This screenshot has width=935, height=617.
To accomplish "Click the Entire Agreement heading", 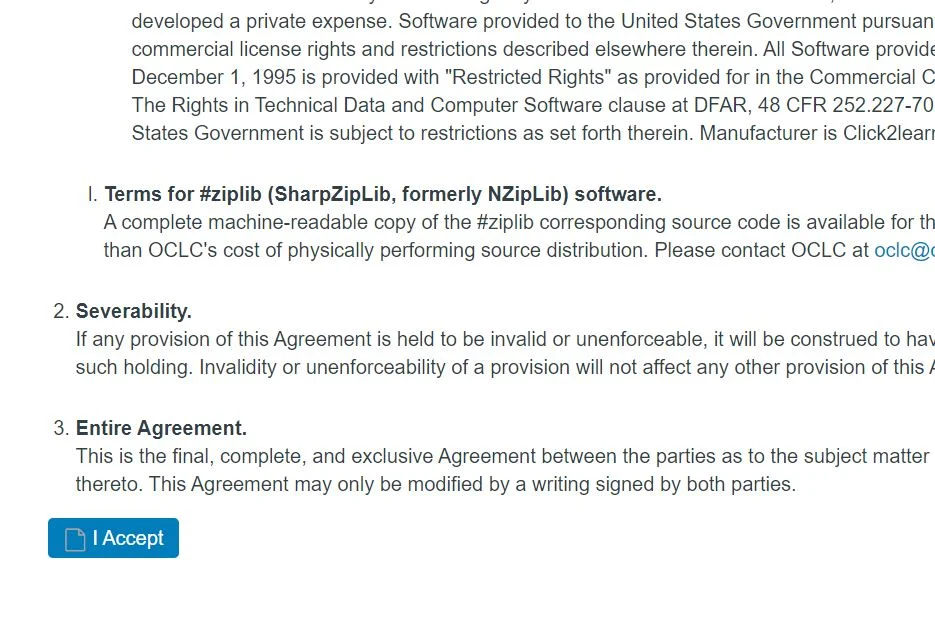I will [161, 428].
